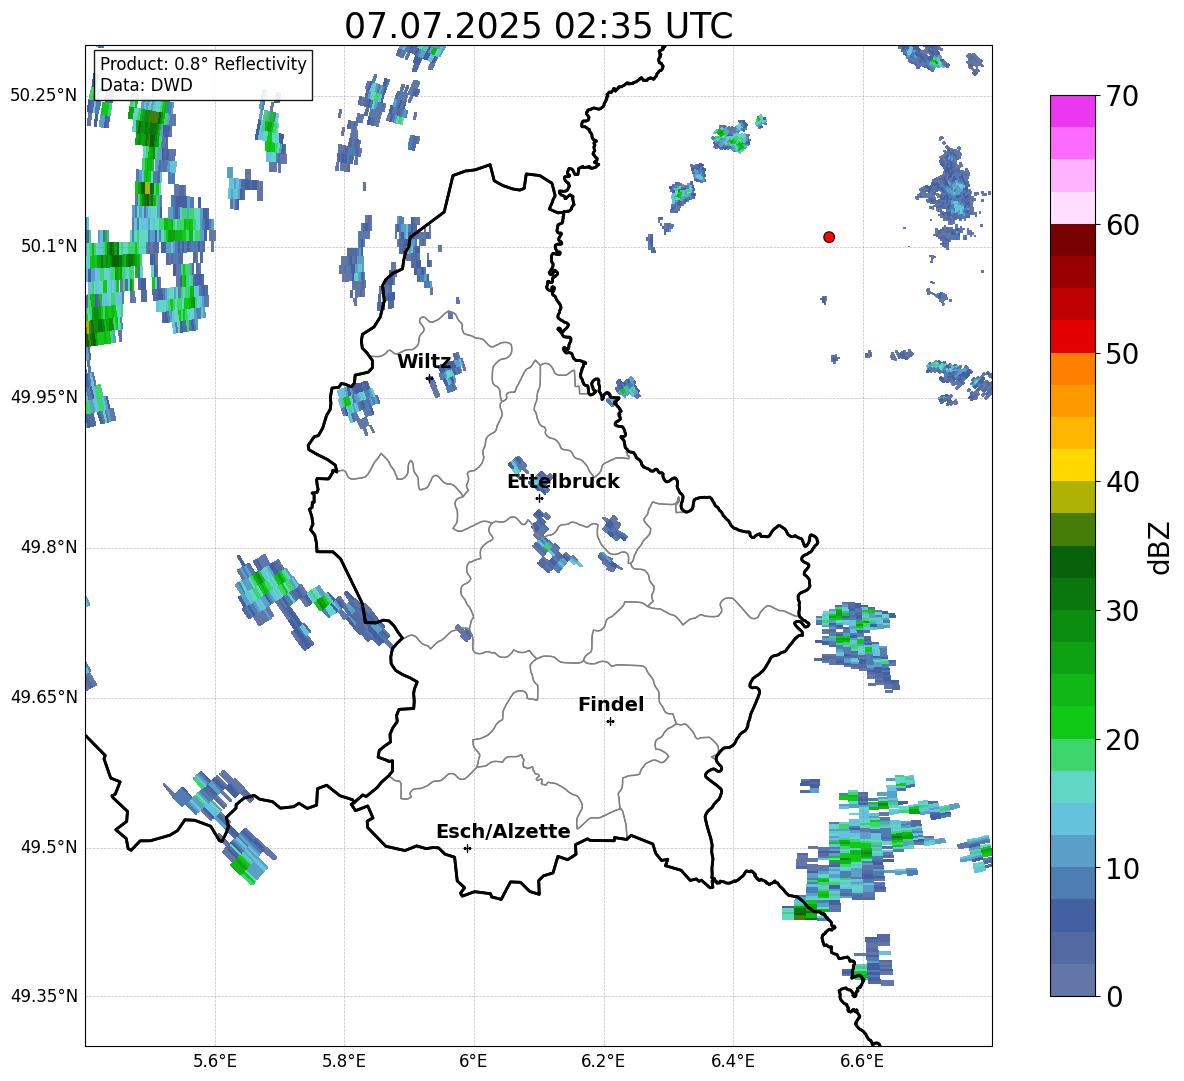Click the 49.8°N latitude label

(x=49, y=547)
